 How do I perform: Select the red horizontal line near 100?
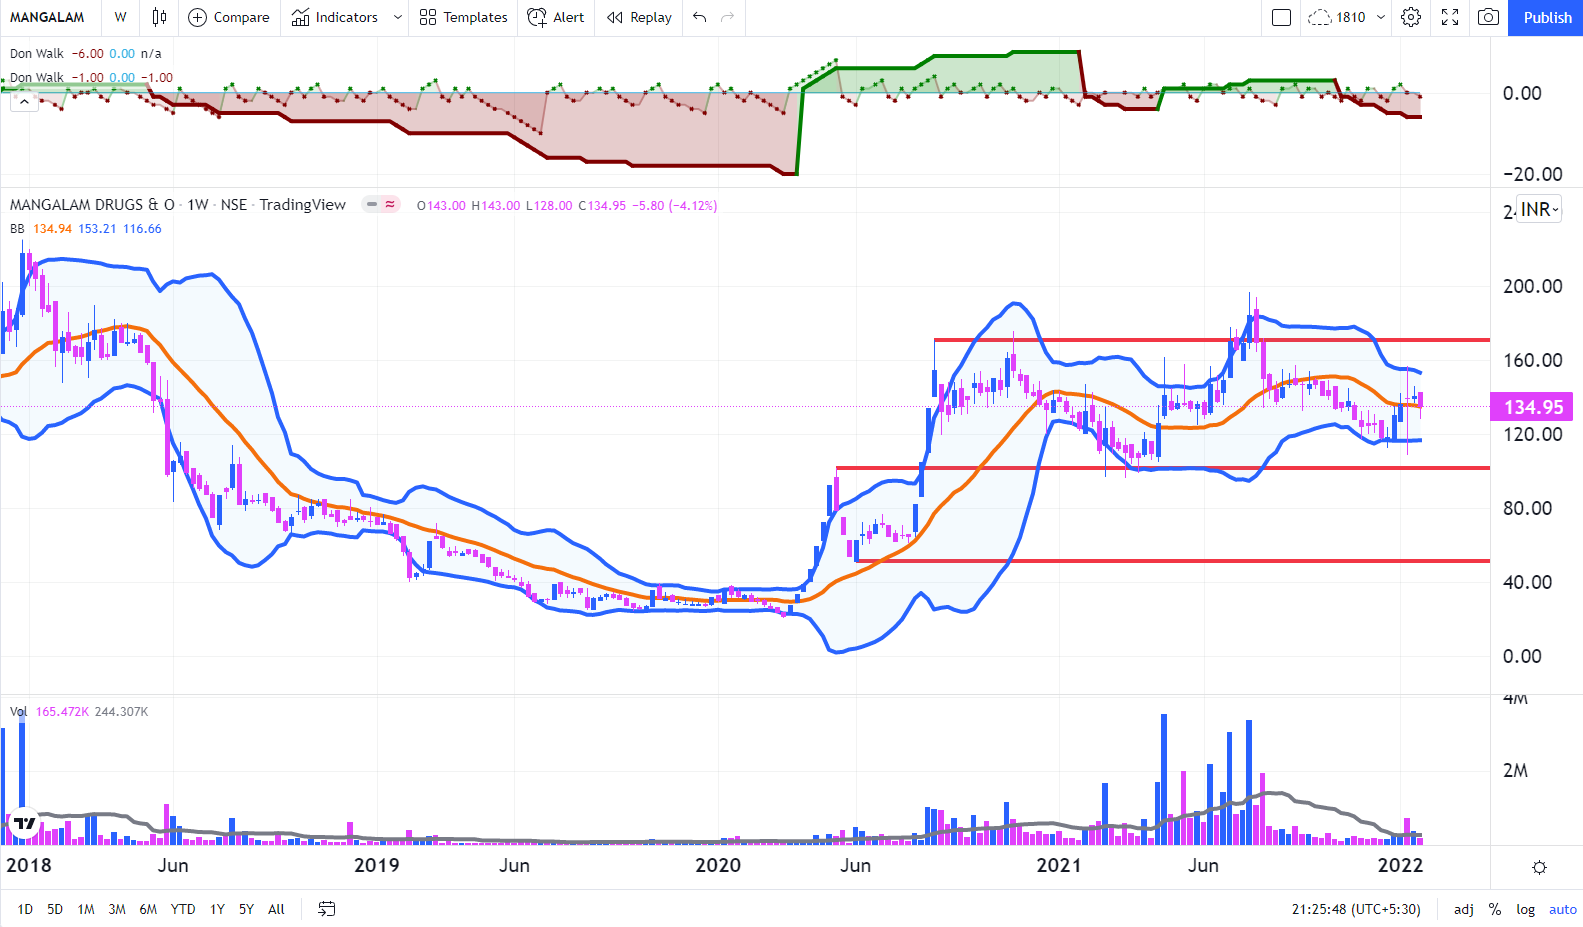click(1162, 468)
